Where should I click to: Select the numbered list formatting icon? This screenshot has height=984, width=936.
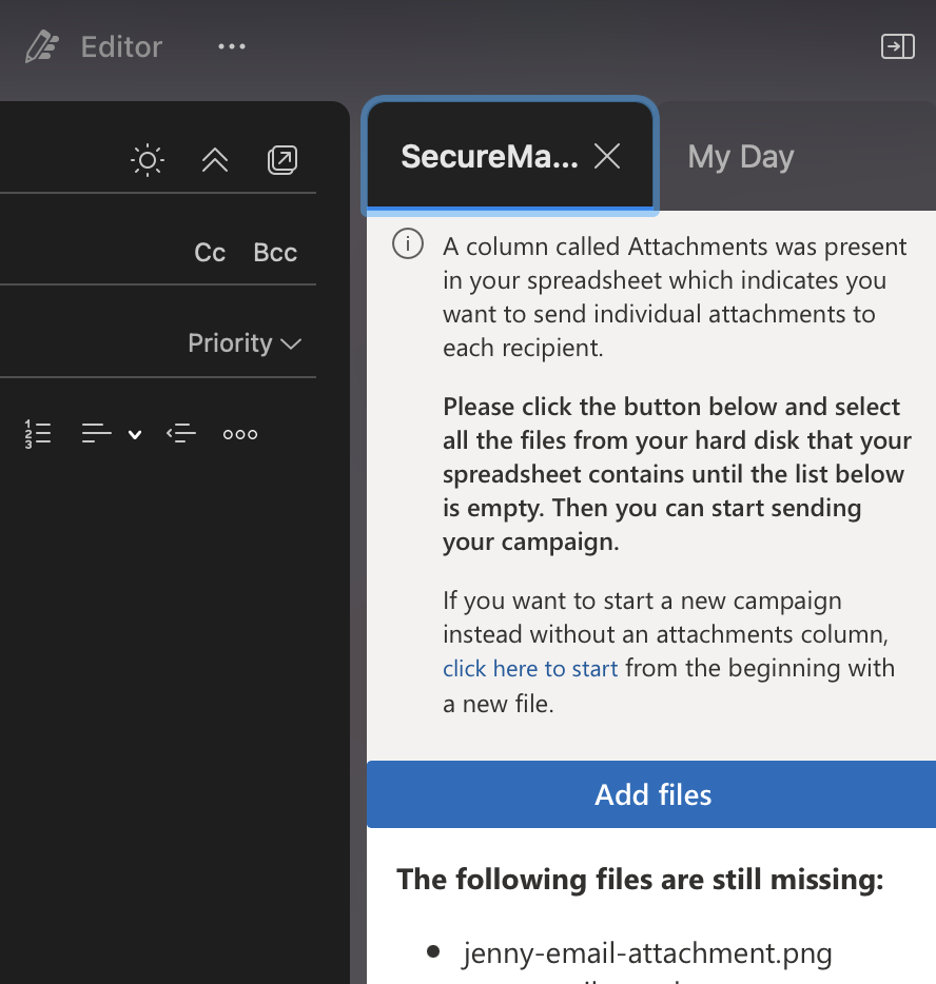[38, 433]
